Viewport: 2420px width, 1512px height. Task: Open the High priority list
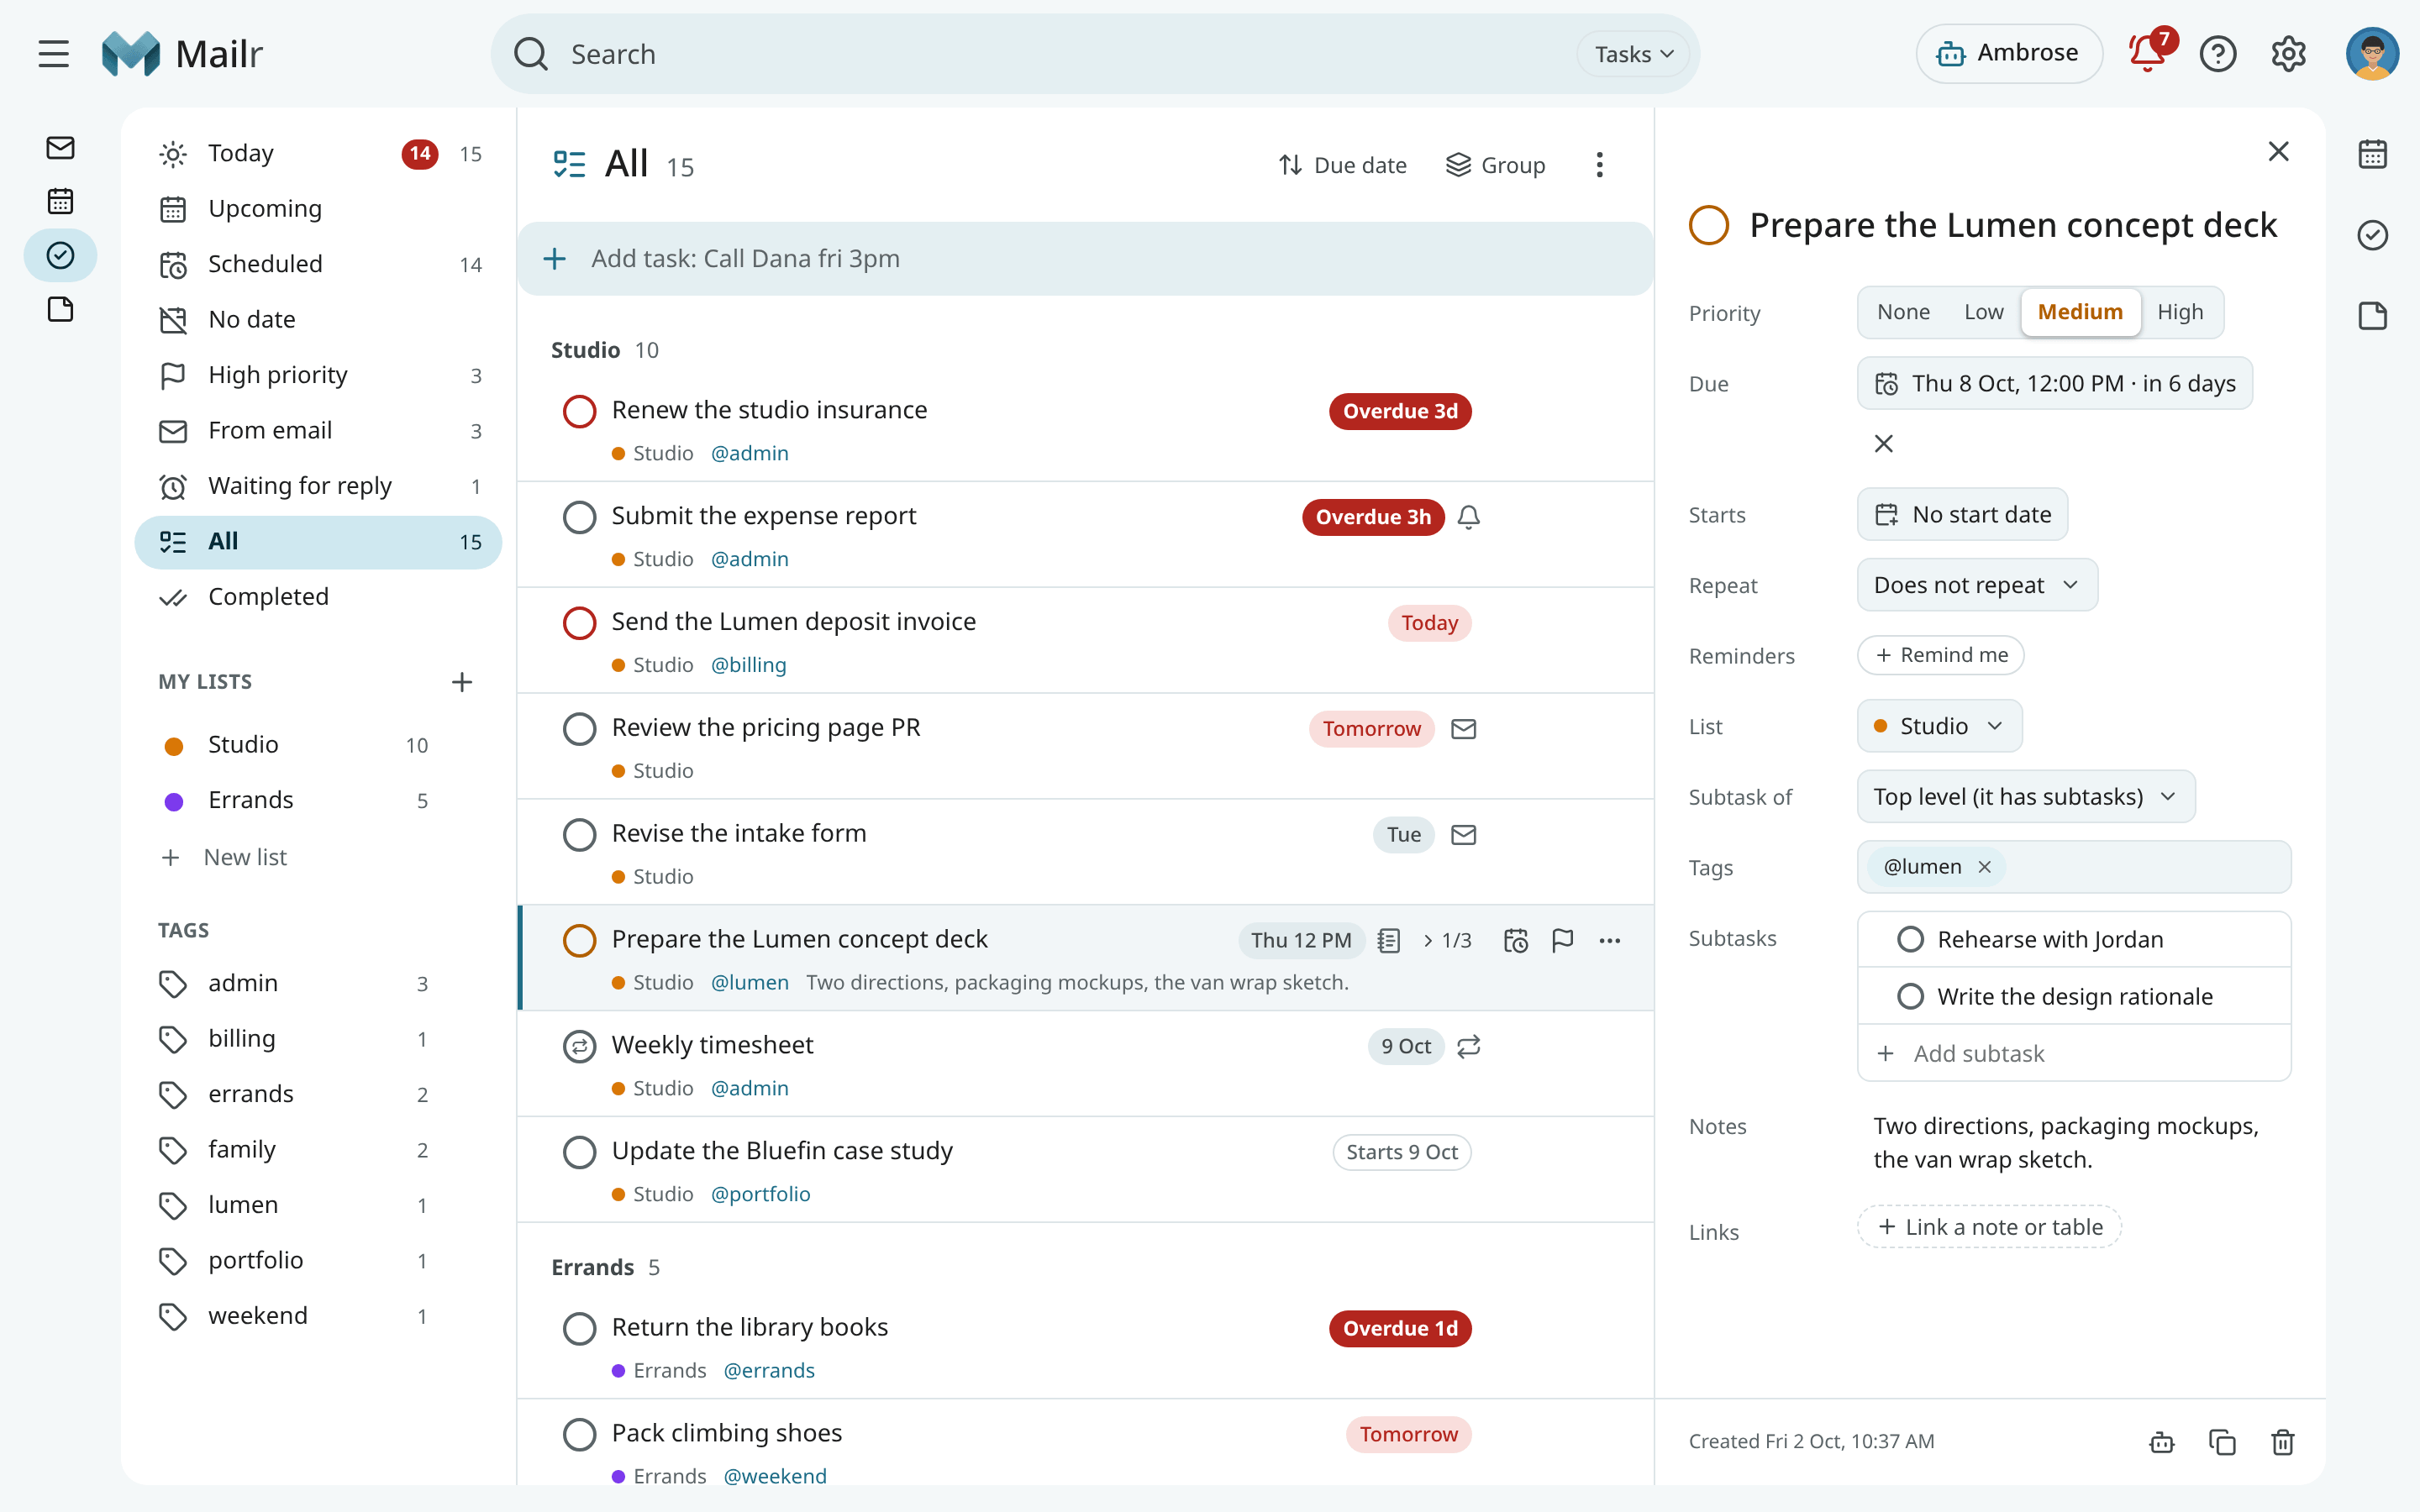[x=318, y=375]
